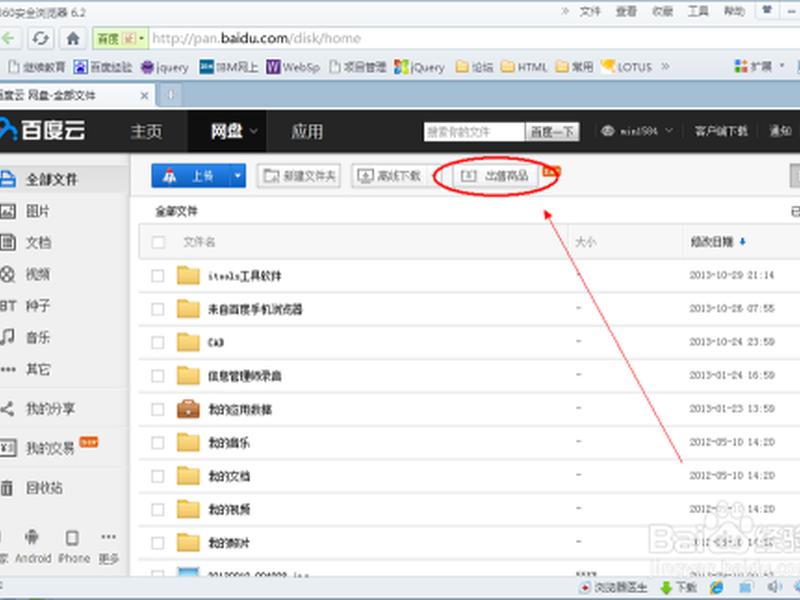Viewport: 800px width, 600px height.
Task: Click the 文件名 column header
Action: click(x=199, y=242)
